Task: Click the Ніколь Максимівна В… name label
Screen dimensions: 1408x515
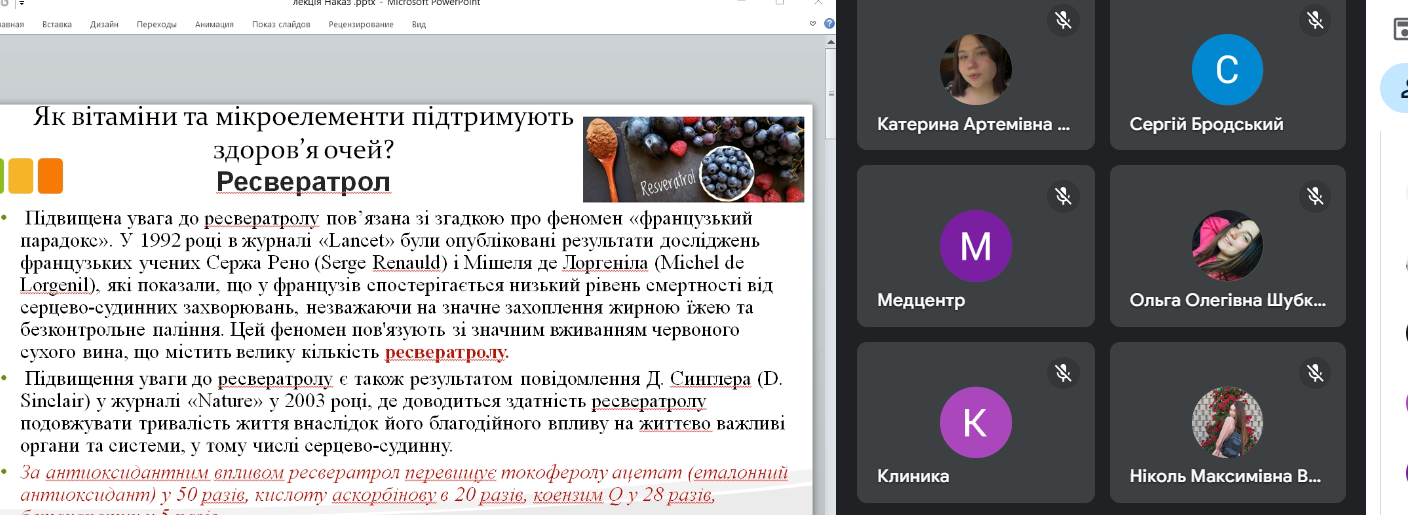Action: point(1225,477)
